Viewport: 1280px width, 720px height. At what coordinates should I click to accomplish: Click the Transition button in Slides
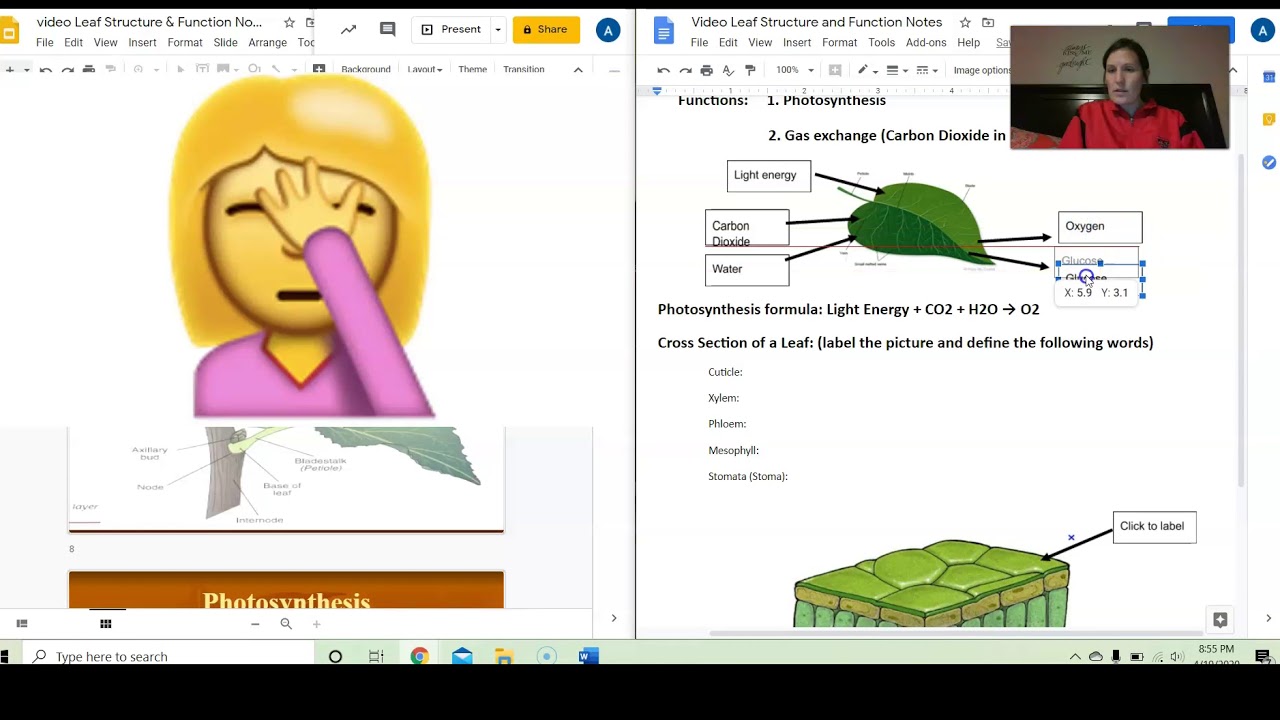pyautogui.click(x=524, y=69)
